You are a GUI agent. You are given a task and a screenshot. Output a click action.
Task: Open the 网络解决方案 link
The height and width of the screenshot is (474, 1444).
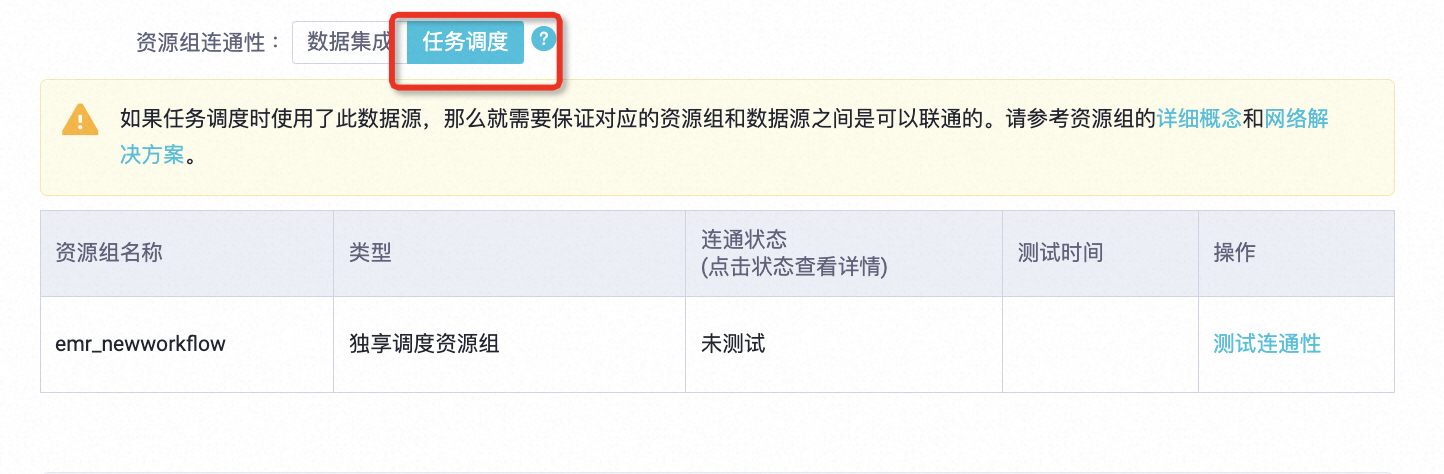click(x=1296, y=119)
